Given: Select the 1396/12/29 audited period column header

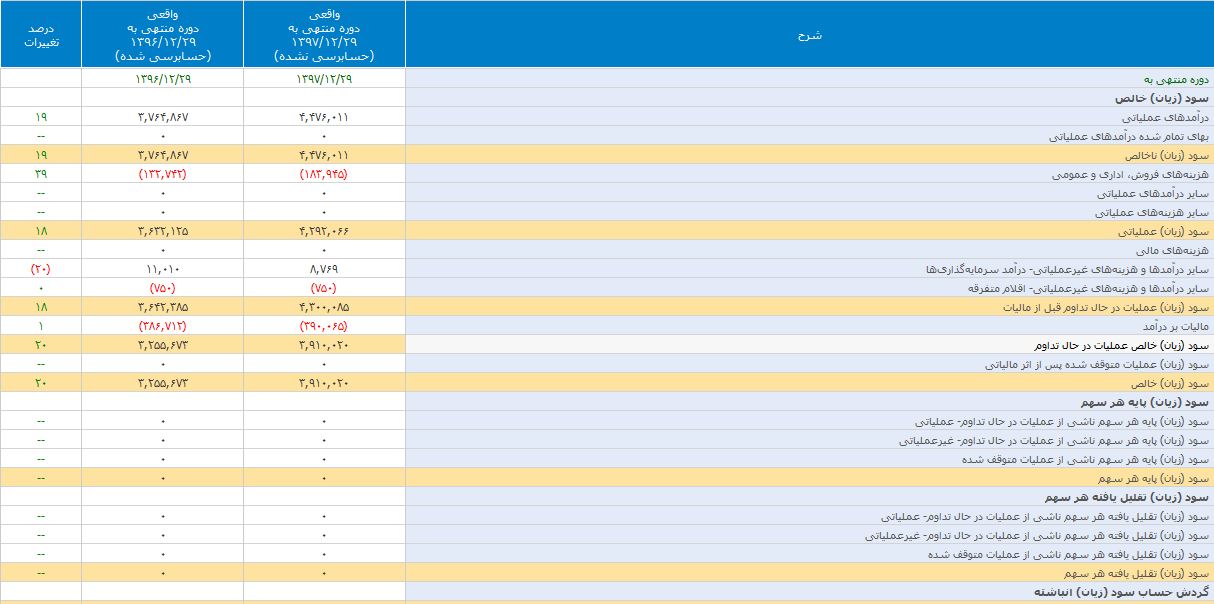Looking at the screenshot, I should (162, 35).
